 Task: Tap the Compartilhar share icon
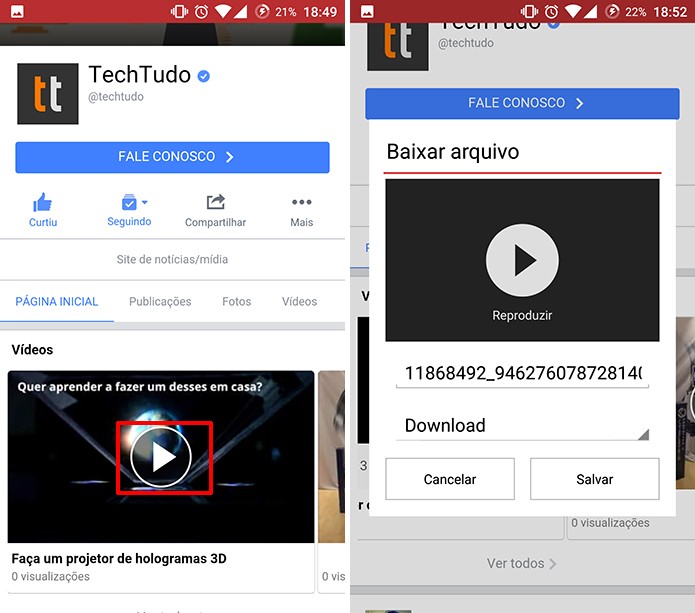(215, 202)
